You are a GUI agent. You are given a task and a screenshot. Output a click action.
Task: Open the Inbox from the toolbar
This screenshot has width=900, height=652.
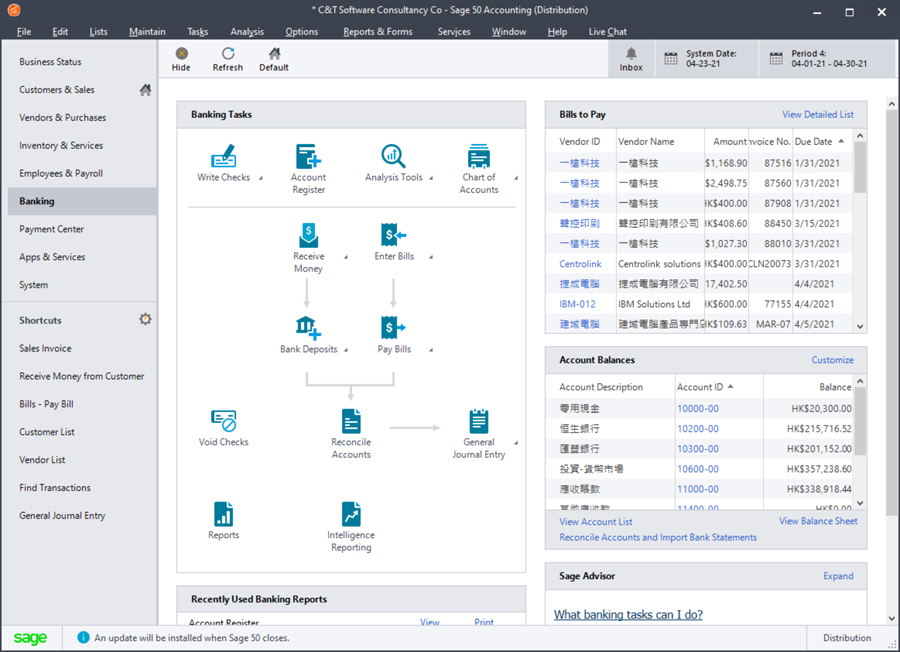(631, 59)
